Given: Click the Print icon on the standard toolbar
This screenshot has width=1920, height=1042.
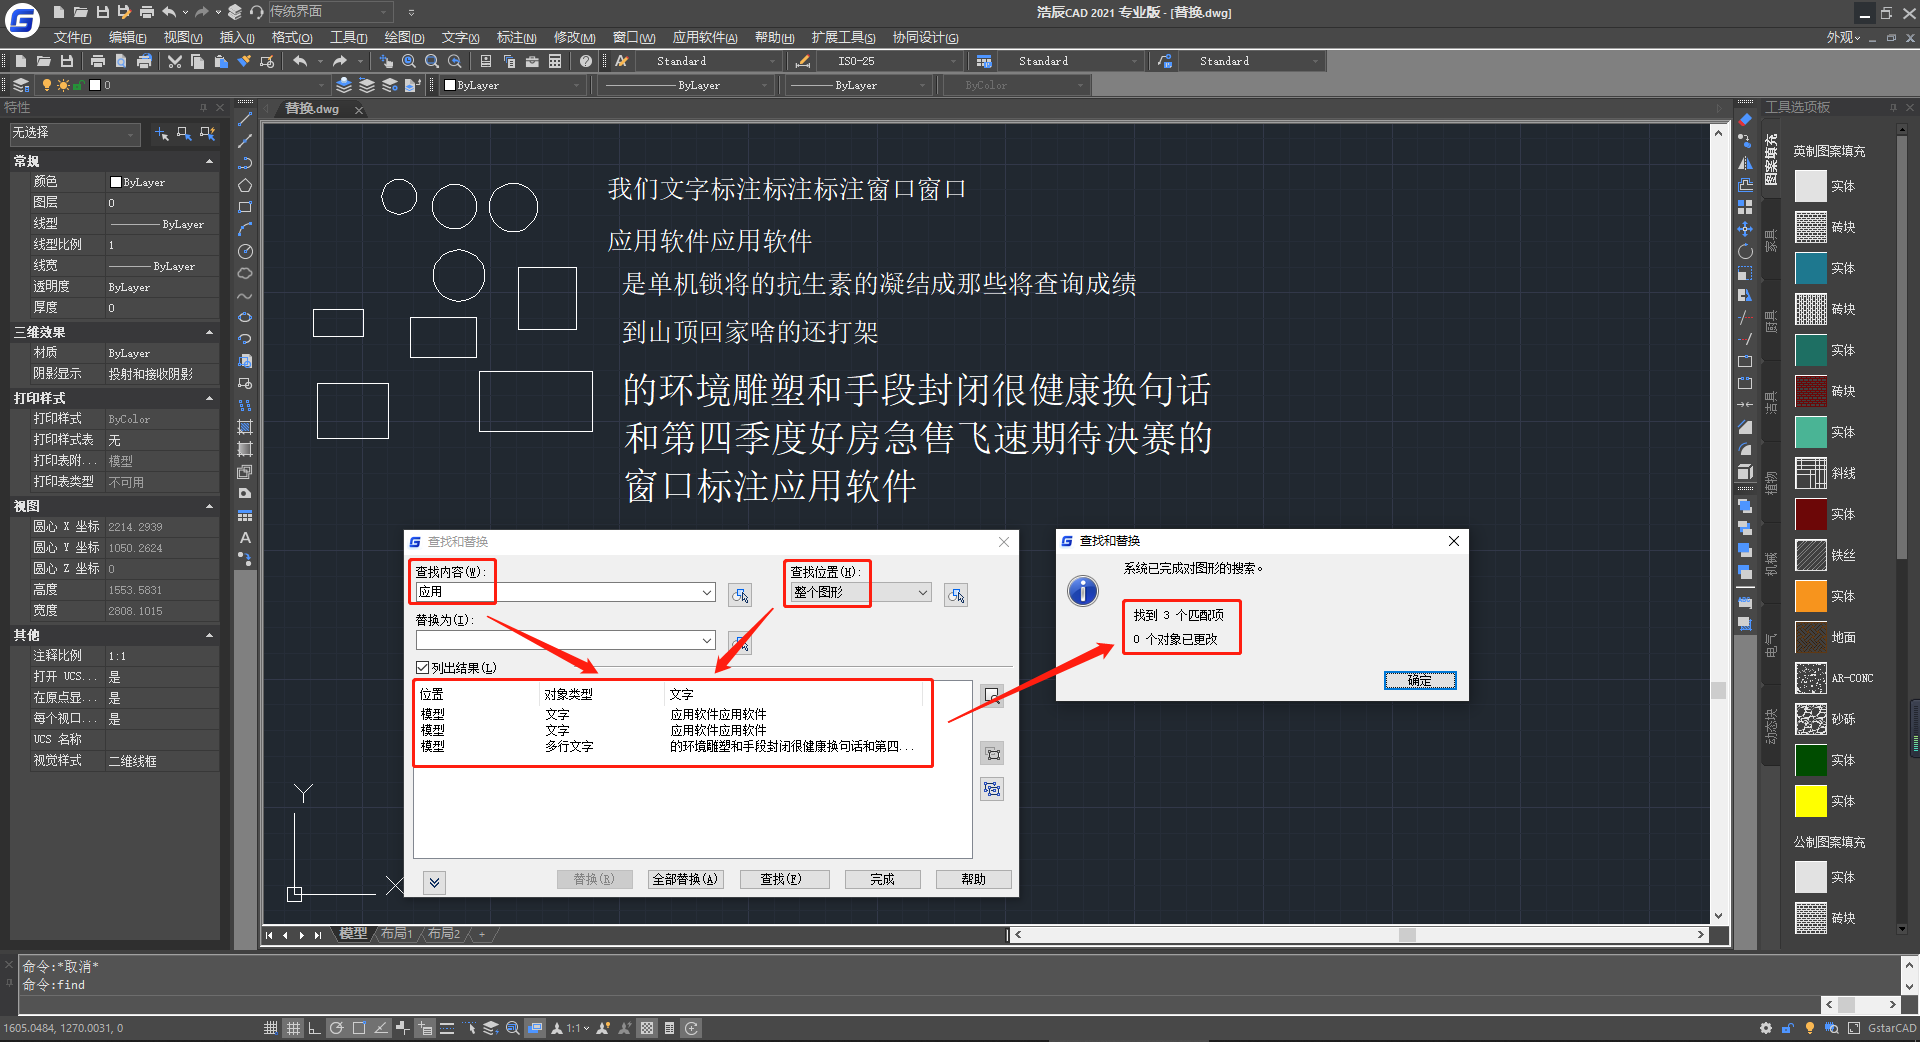Looking at the screenshot, I should [x=97, y=61].
